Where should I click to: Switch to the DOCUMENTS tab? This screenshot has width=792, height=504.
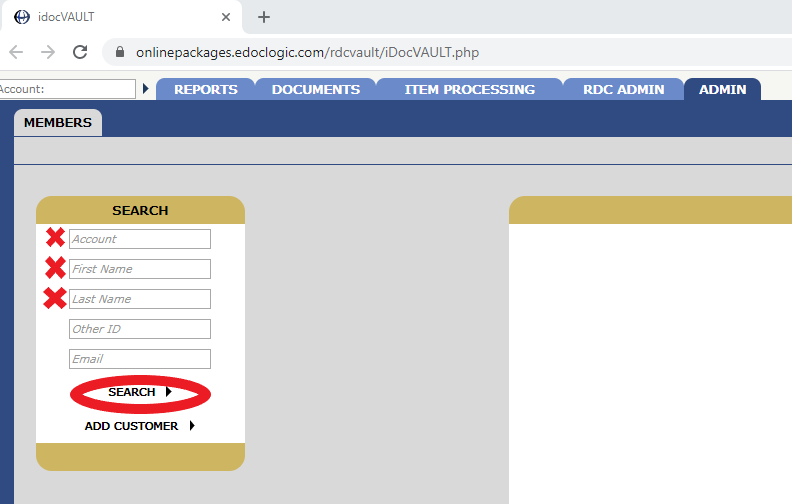pyautogui.click(x=316, y=89)
